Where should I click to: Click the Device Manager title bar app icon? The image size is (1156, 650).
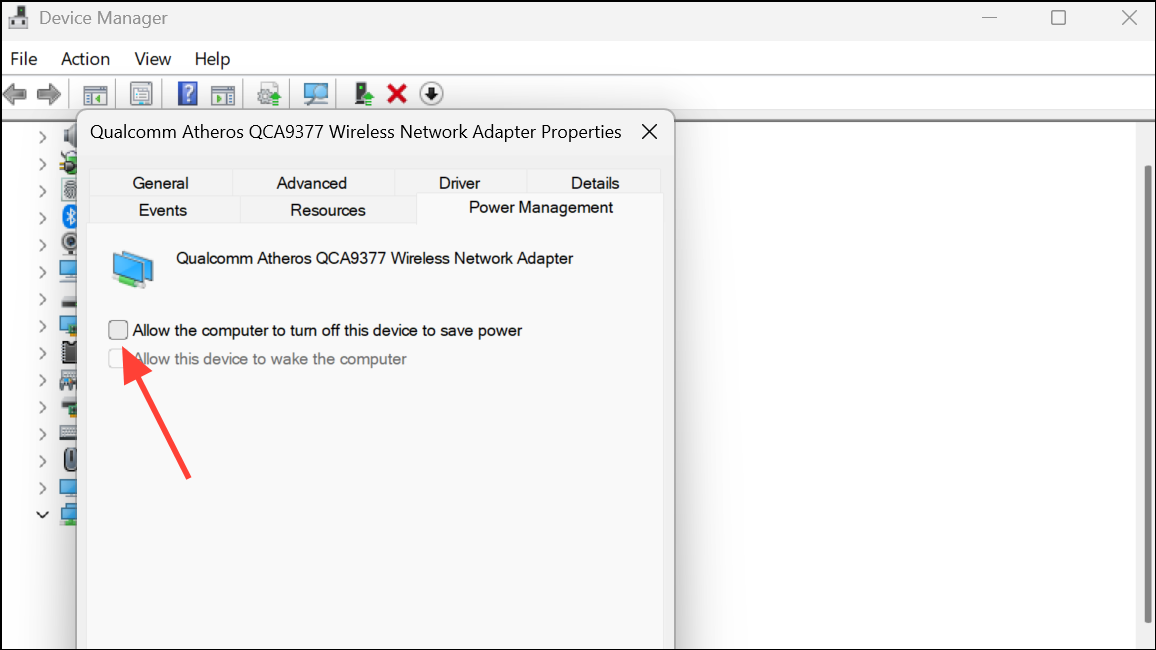18,18
